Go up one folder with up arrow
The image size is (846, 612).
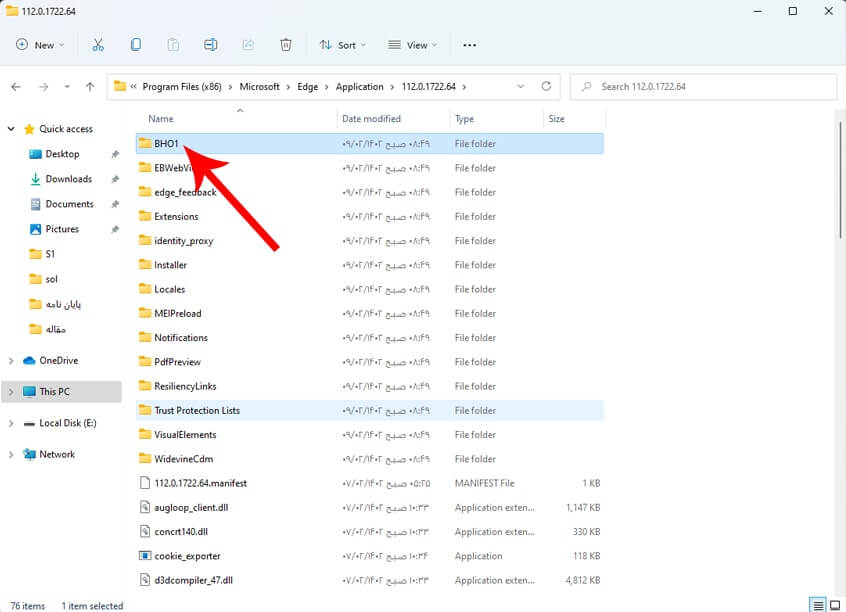90,87
